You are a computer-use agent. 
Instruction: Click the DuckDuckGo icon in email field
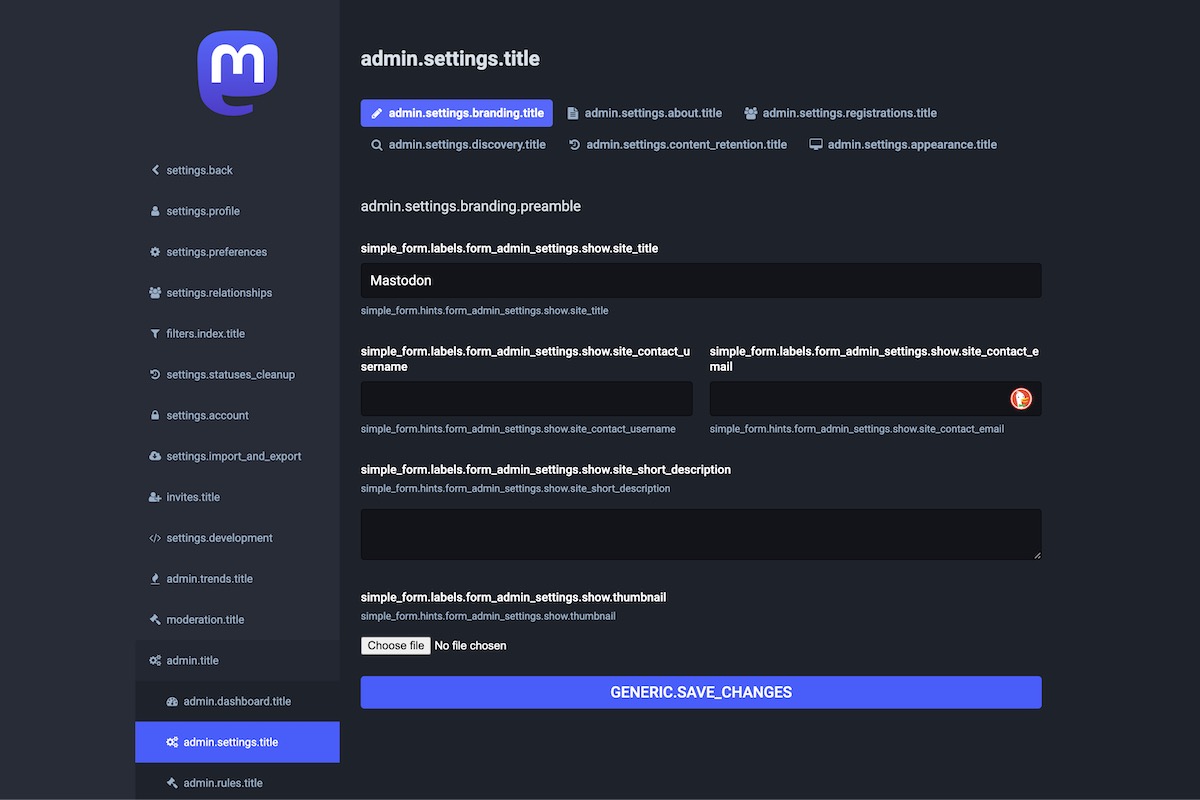tap(1021, 399)
